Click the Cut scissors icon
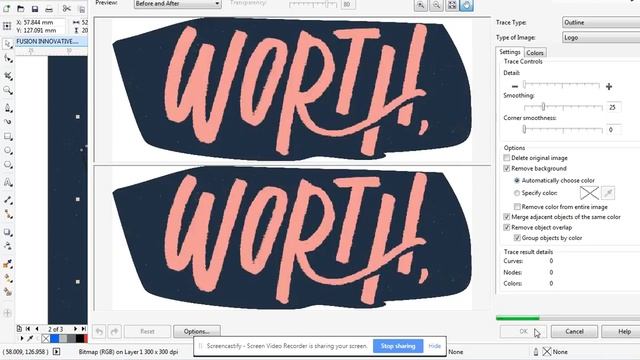The width and height of the screenshot is (640, 360). point(67,9)
